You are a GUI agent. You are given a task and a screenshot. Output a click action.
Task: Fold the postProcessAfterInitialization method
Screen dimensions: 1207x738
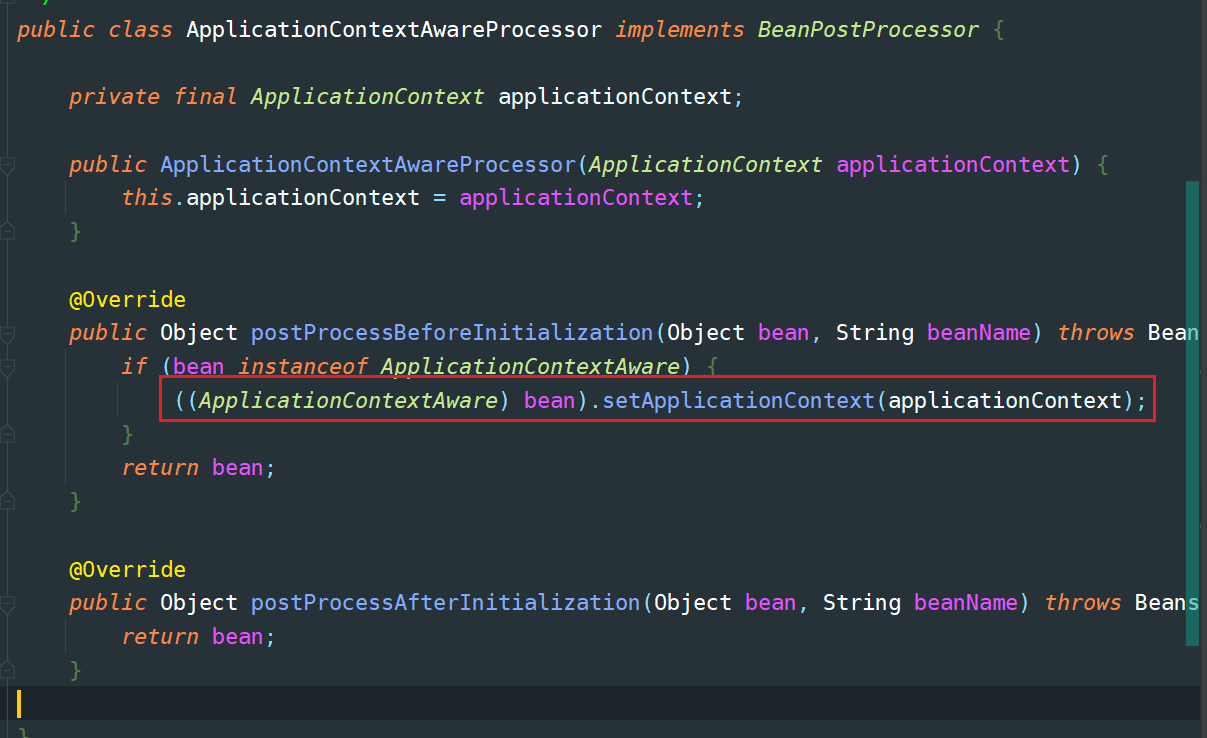[8, 603]
